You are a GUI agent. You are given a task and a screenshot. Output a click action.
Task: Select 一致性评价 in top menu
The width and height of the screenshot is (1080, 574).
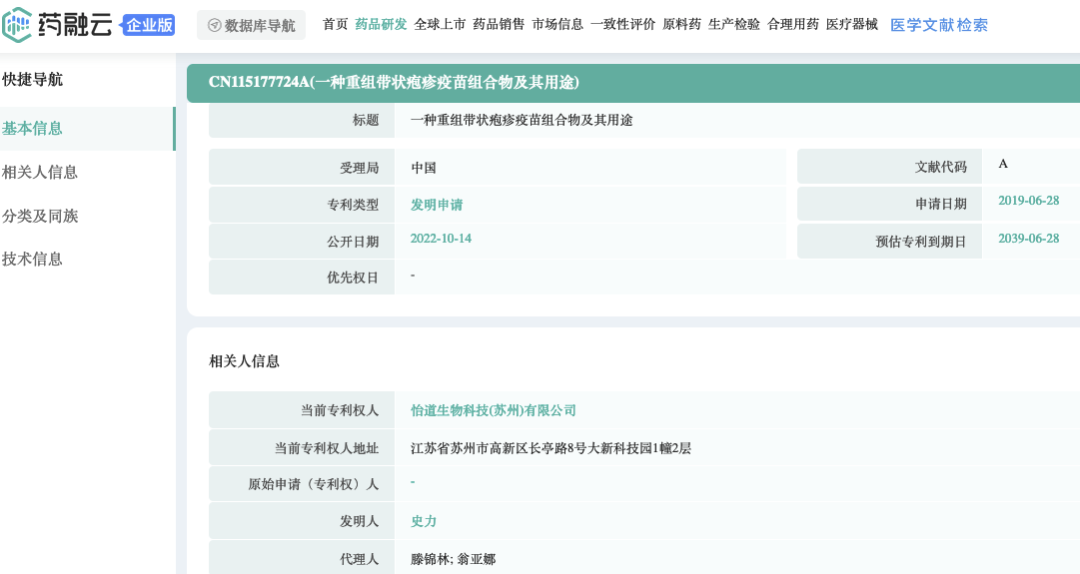[623, 25]
